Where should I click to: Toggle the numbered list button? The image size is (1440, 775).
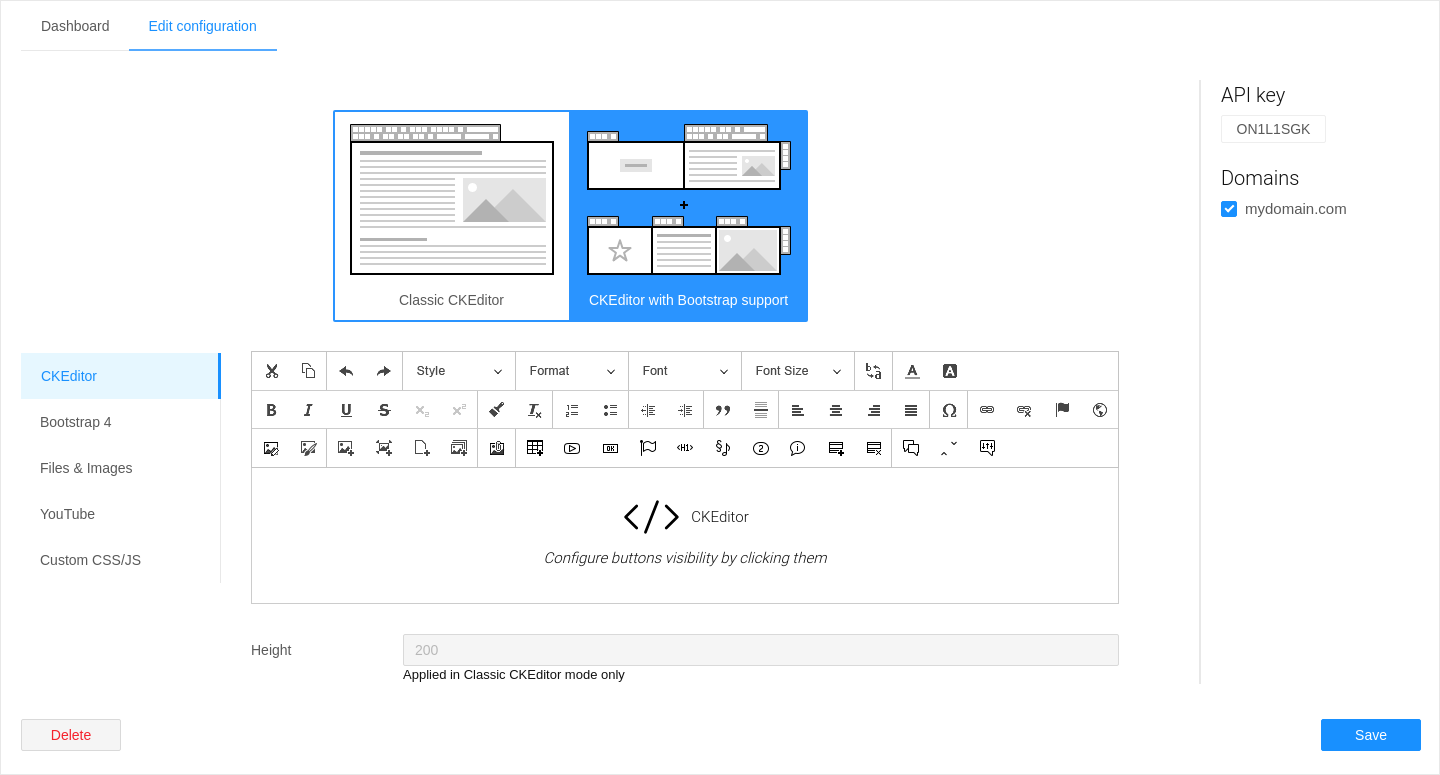(572, 410)
